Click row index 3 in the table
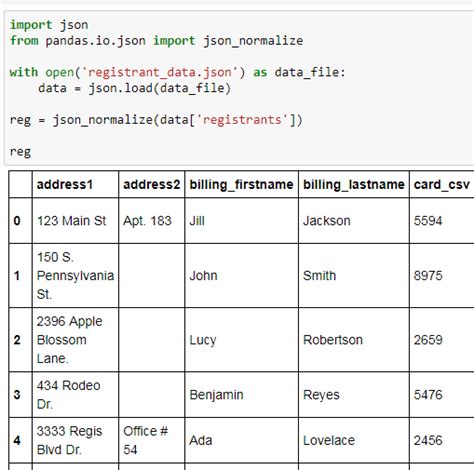The height and width of the screenshot is (470, 474). (17, 395)
